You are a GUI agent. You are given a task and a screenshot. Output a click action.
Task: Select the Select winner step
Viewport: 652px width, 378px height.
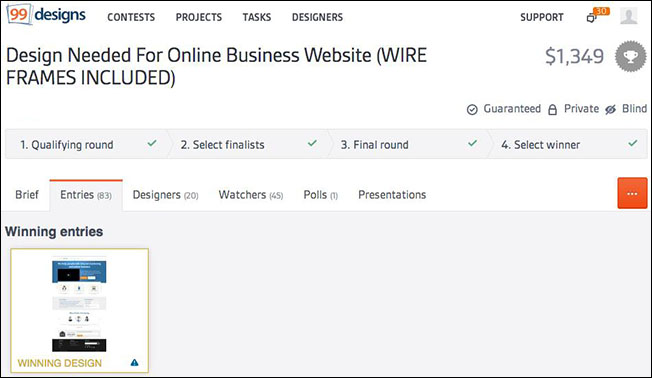568,144
